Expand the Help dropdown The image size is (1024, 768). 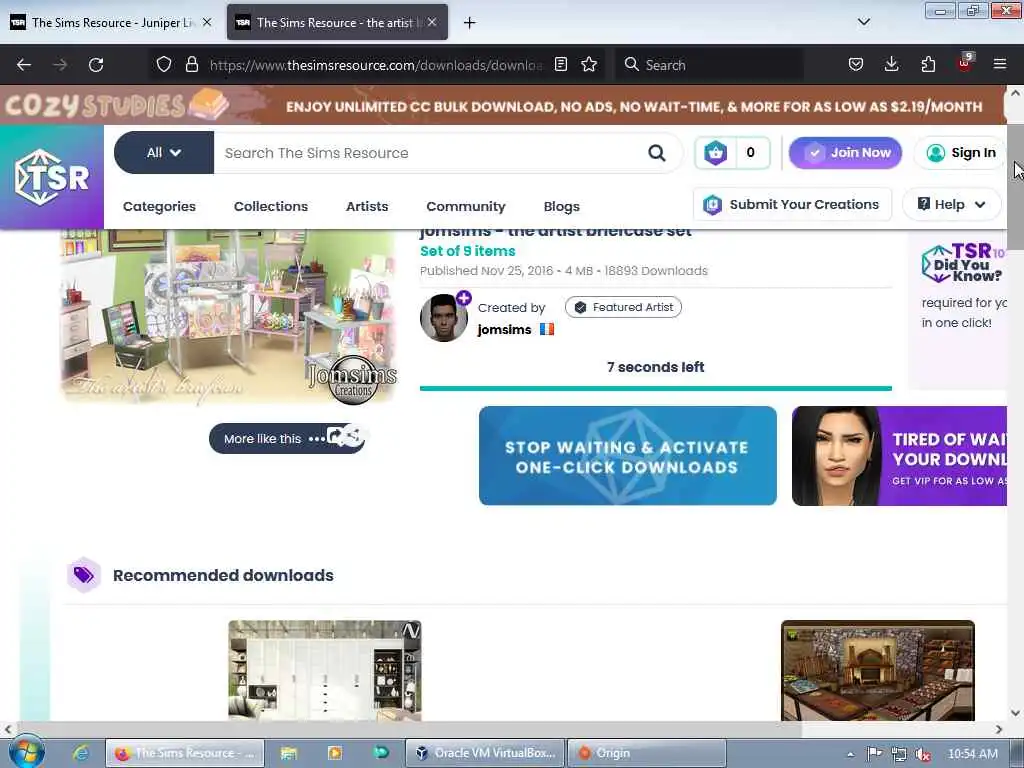pos(951,204)
